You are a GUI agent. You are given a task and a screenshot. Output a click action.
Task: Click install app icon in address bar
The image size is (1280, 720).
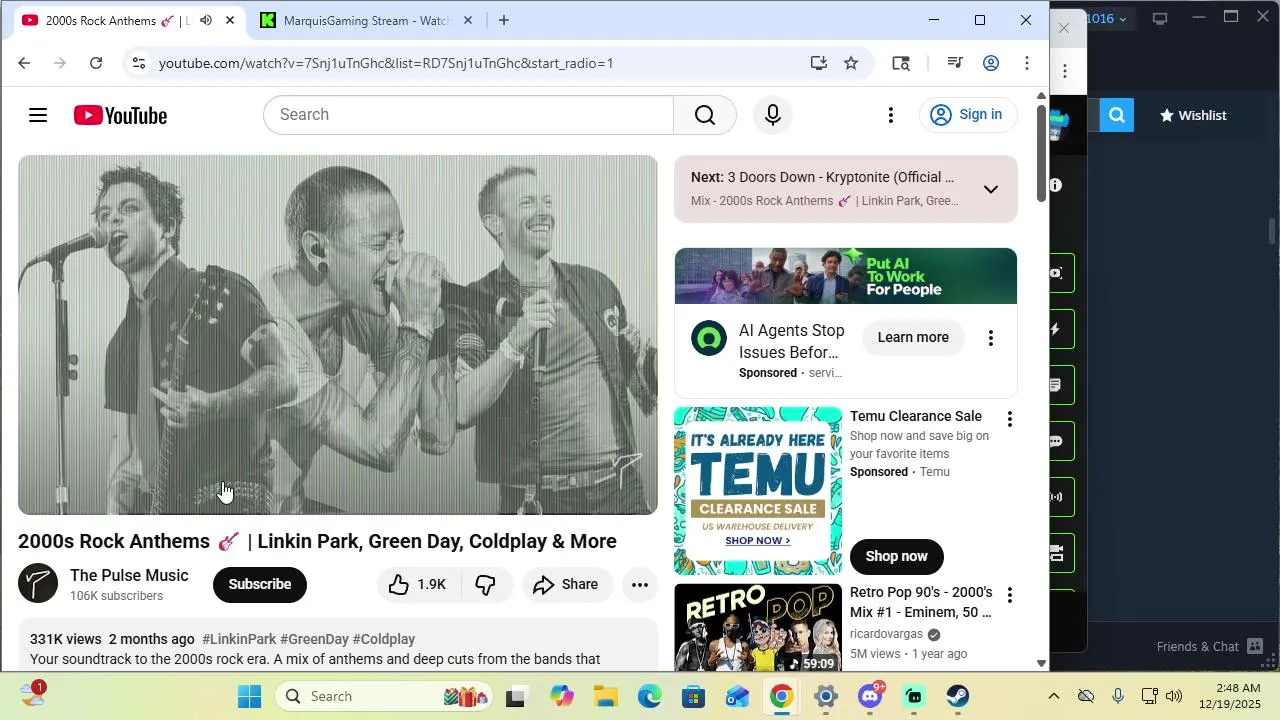(819, 63)
